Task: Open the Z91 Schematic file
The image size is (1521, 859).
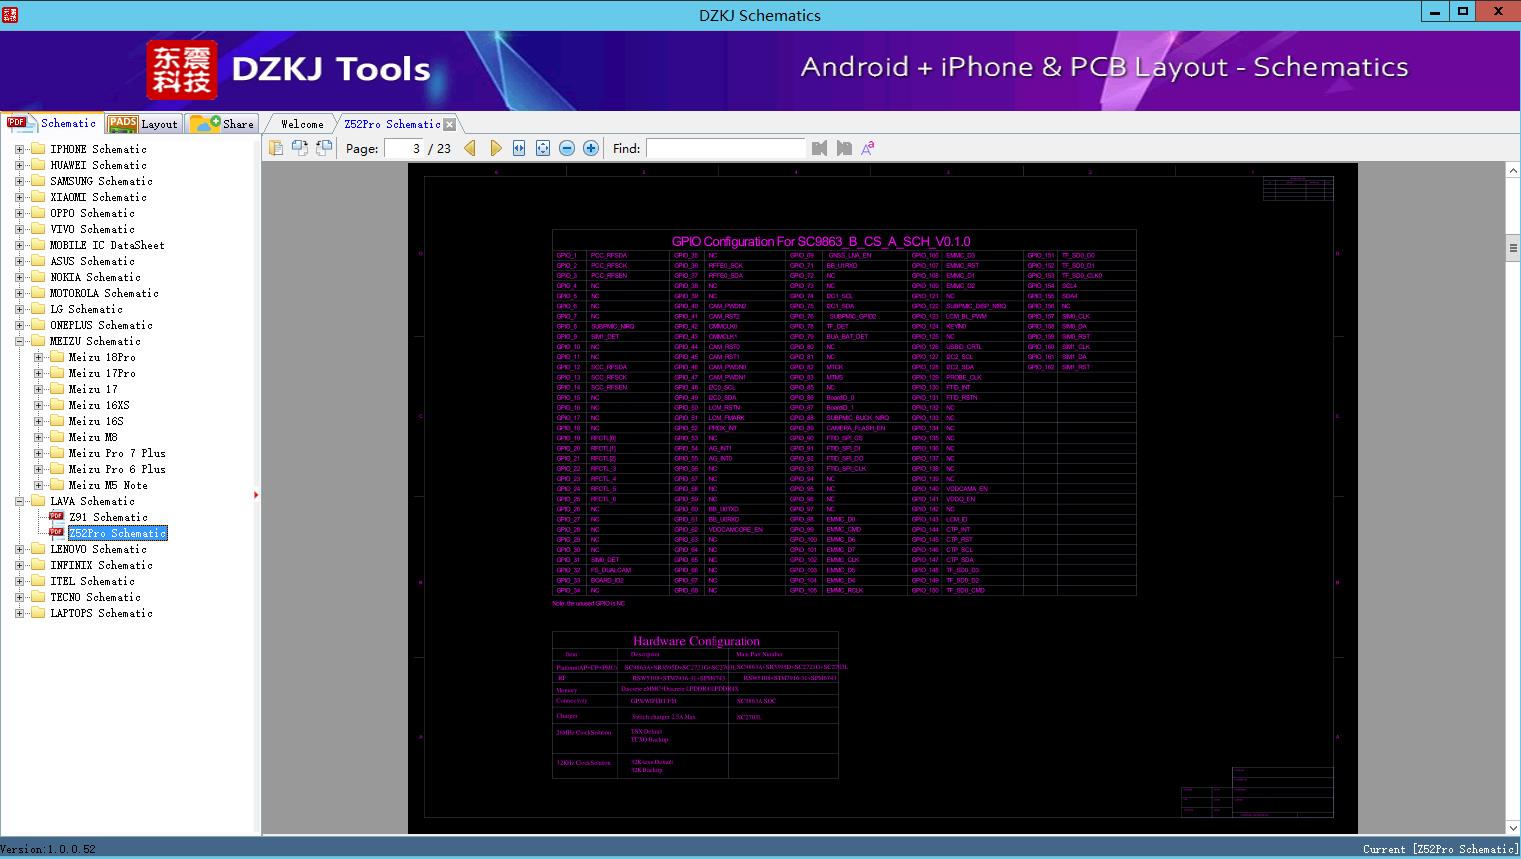Action: pos(108,517)
